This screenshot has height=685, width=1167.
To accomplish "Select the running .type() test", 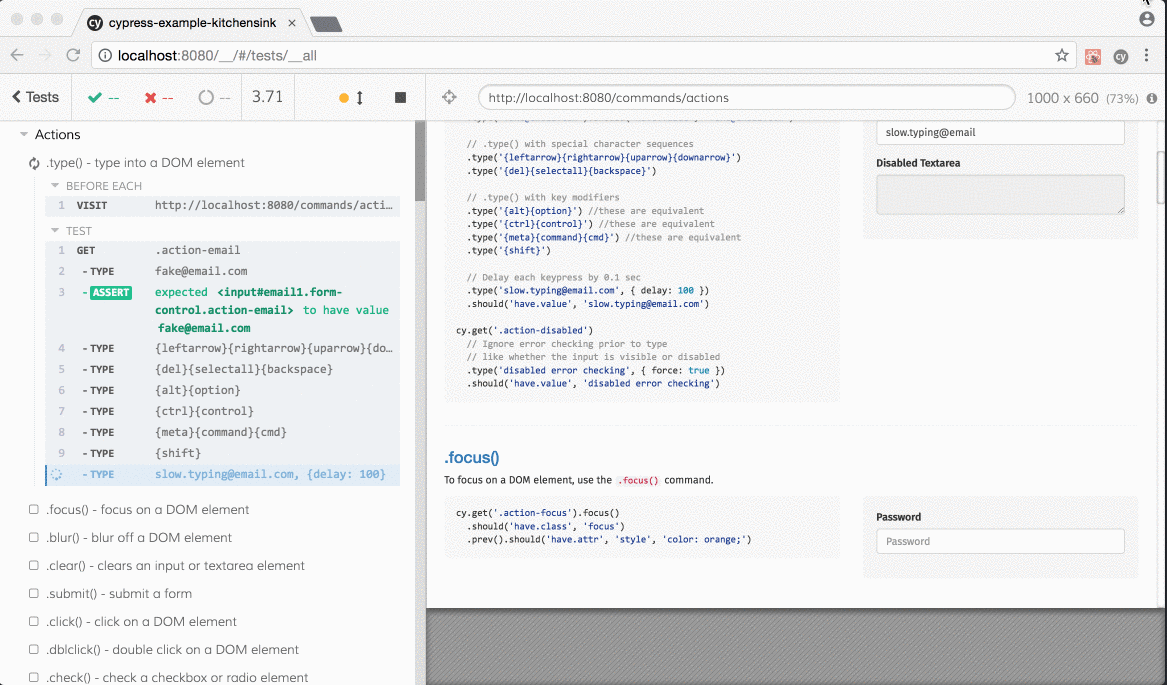I will [145, 162].
